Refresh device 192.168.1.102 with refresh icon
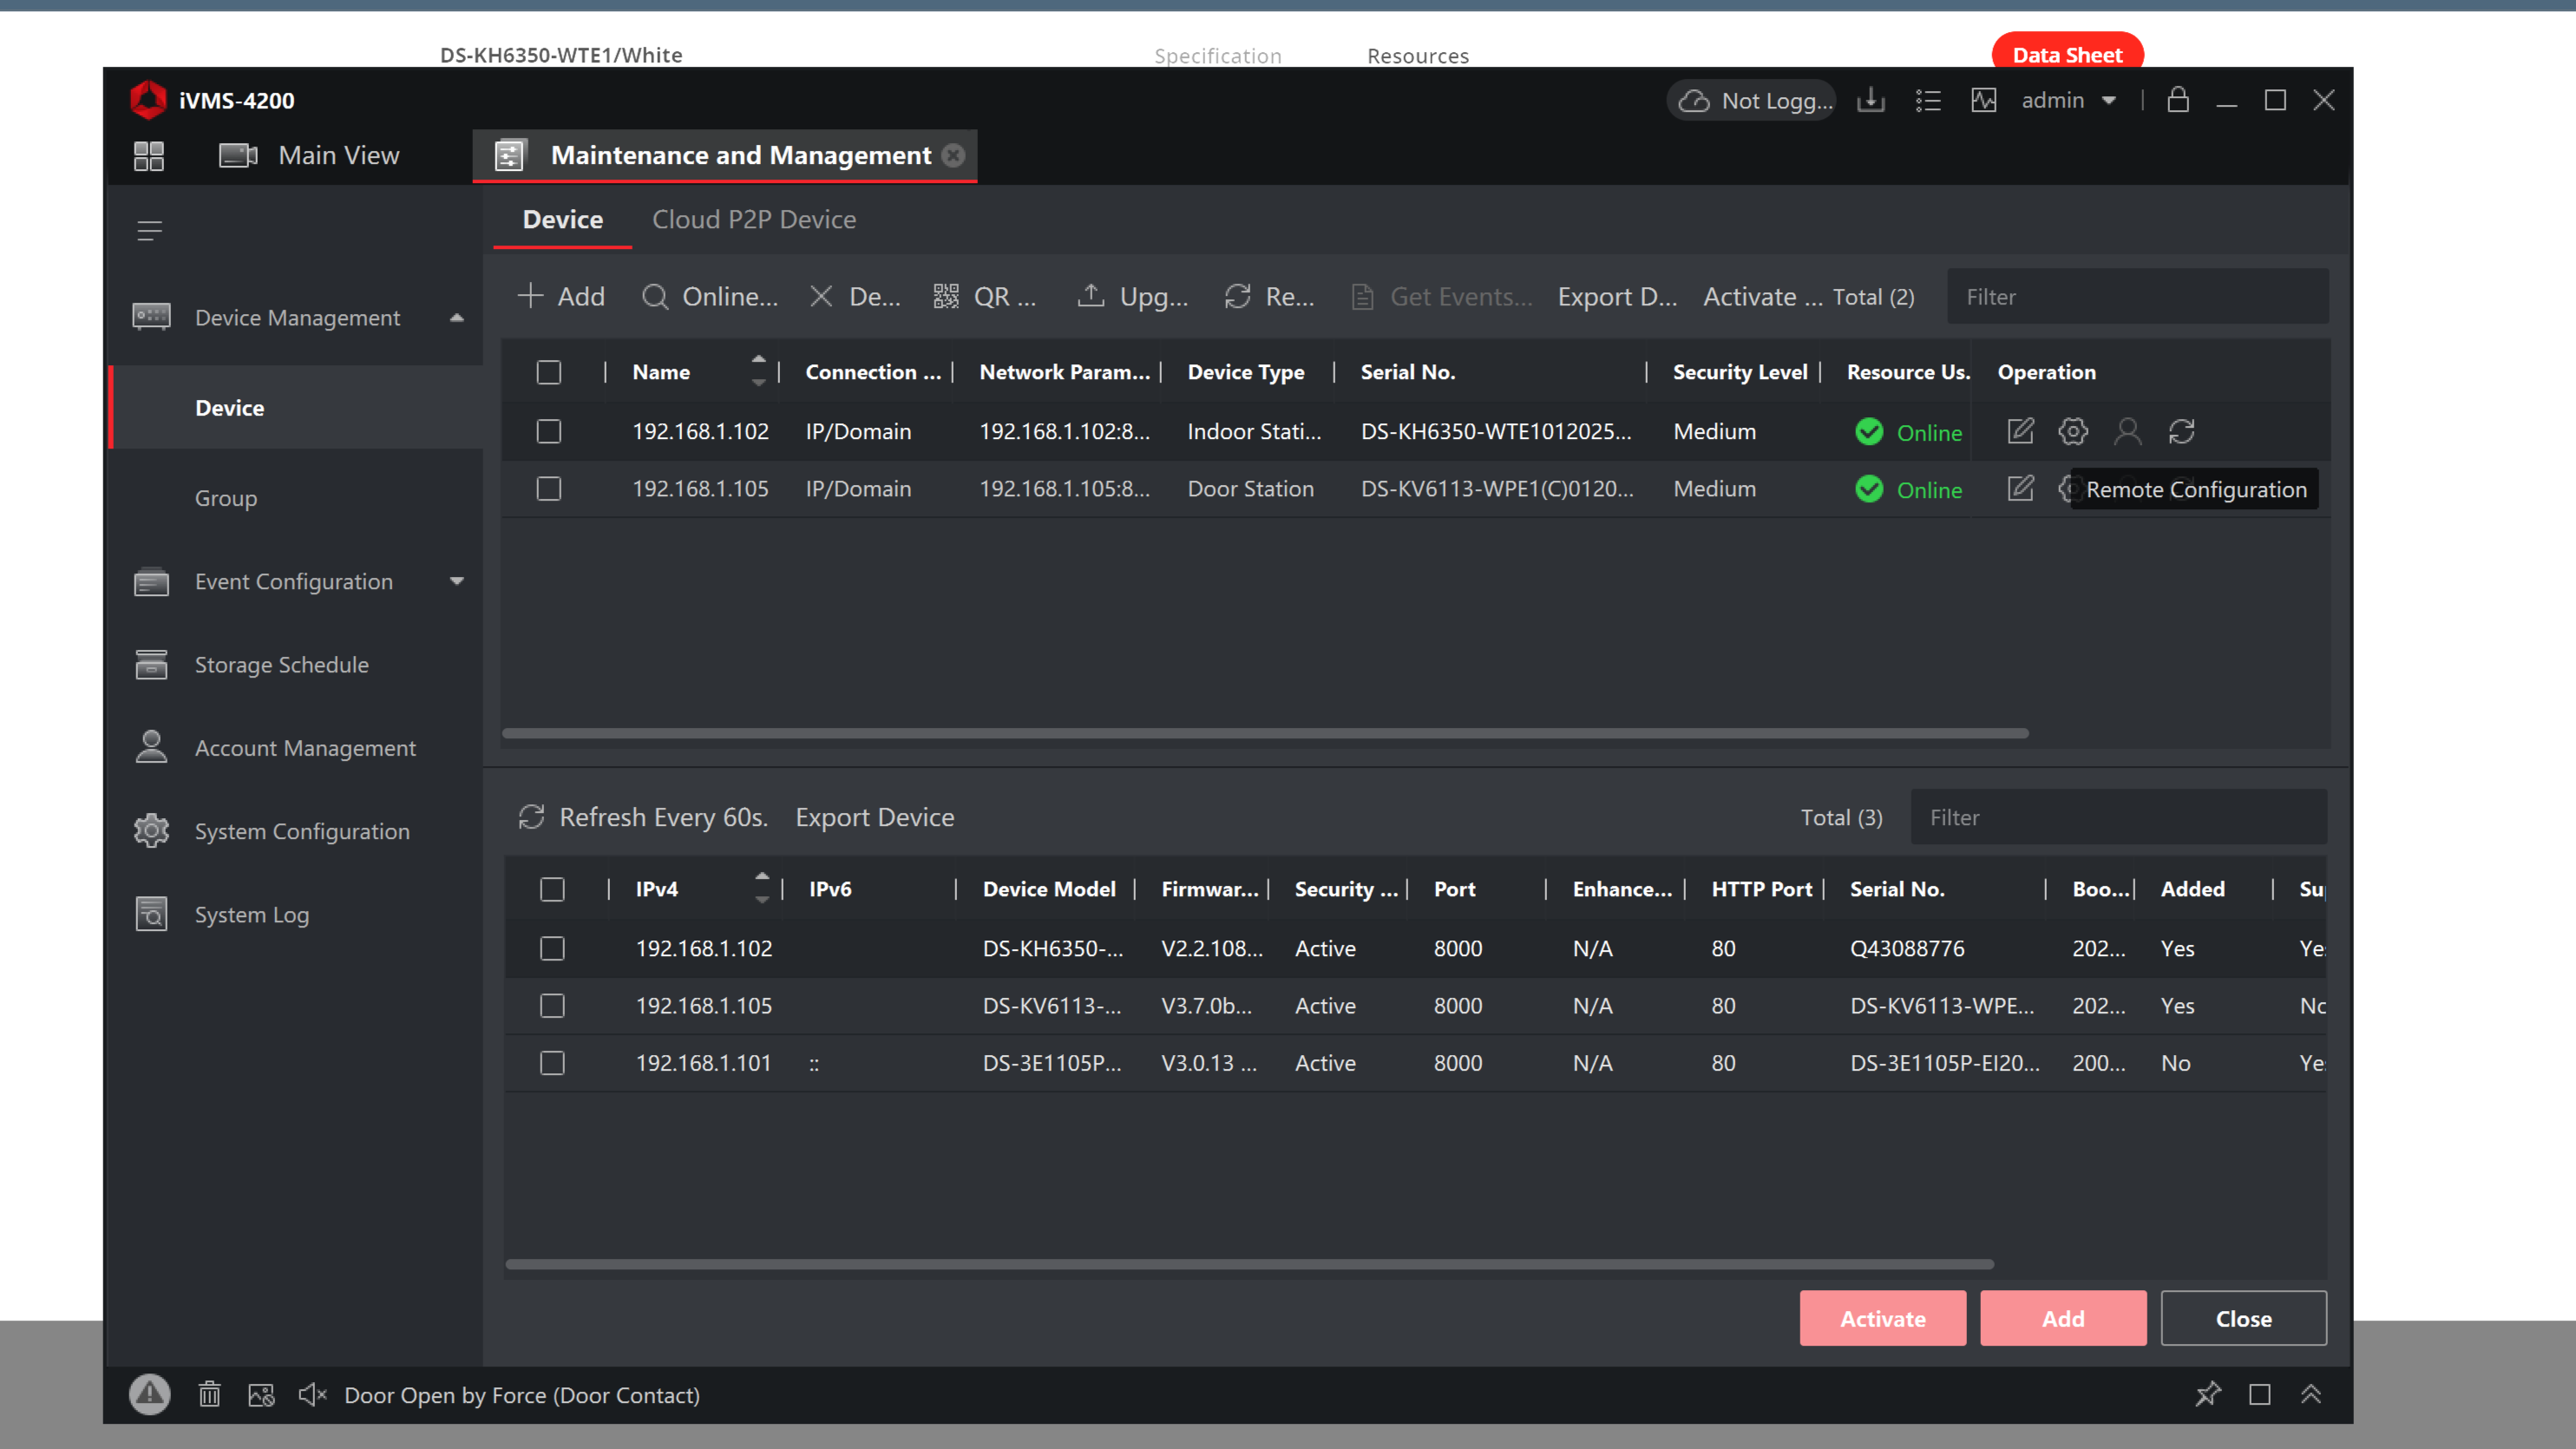Screen dimensions: 2576x1449 (2181, 431)
